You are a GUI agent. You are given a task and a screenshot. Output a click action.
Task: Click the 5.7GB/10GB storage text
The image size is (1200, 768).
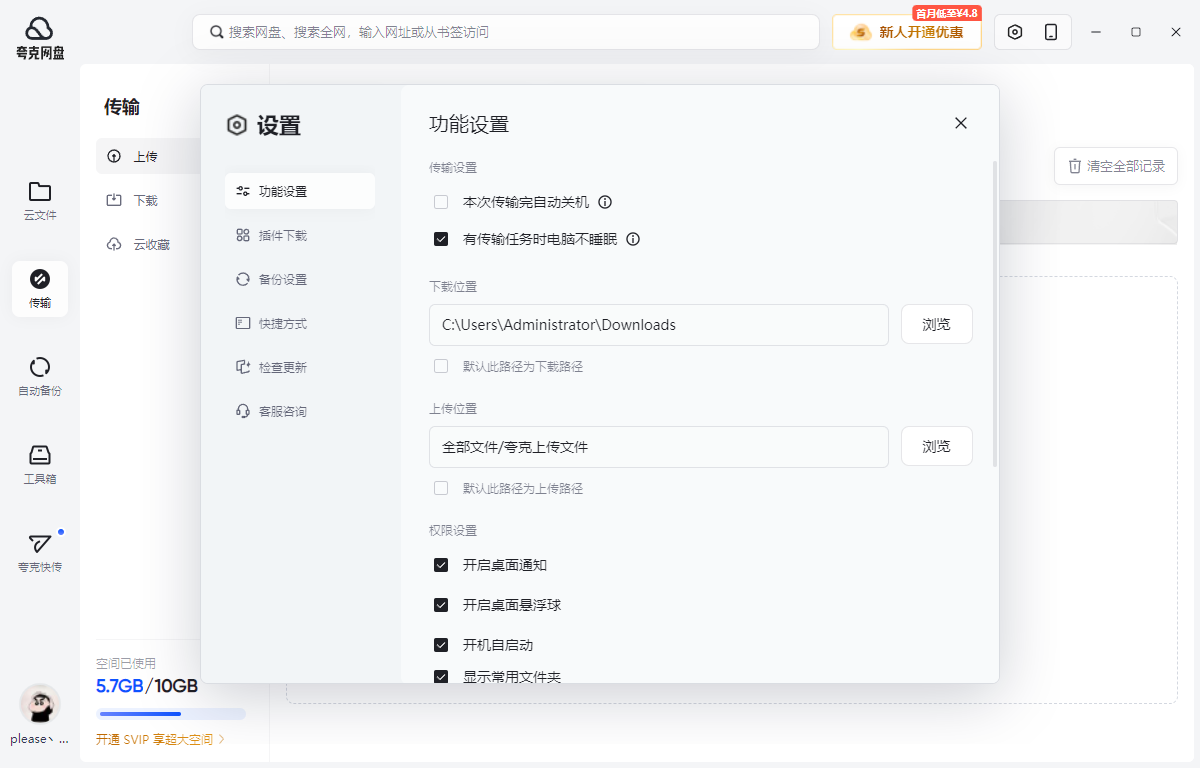tap(147, 687)
